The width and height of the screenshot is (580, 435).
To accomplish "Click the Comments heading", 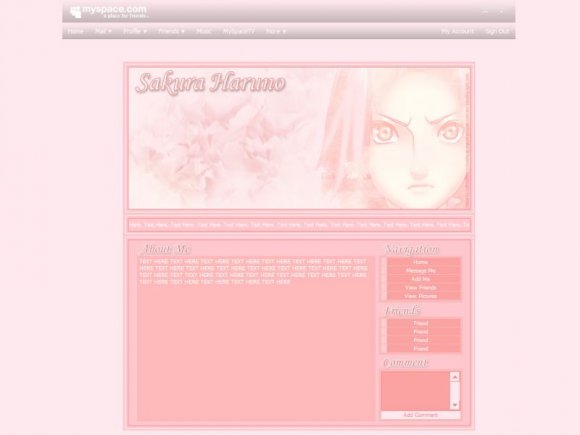I will coord(406,363).
